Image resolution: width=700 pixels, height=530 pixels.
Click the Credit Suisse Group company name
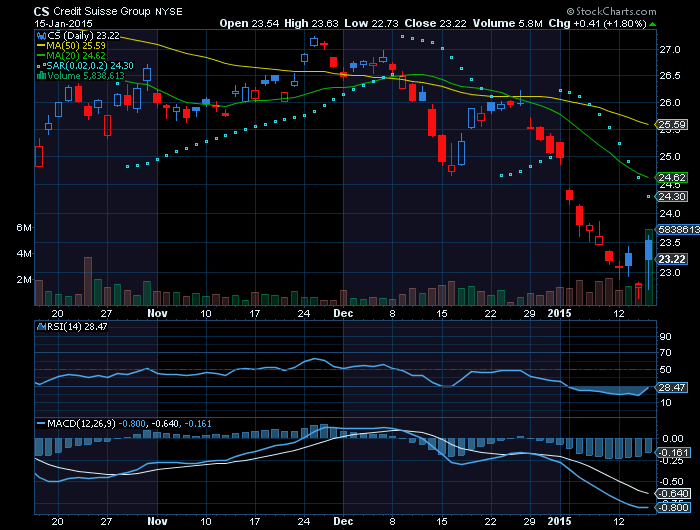coord(102,12)
